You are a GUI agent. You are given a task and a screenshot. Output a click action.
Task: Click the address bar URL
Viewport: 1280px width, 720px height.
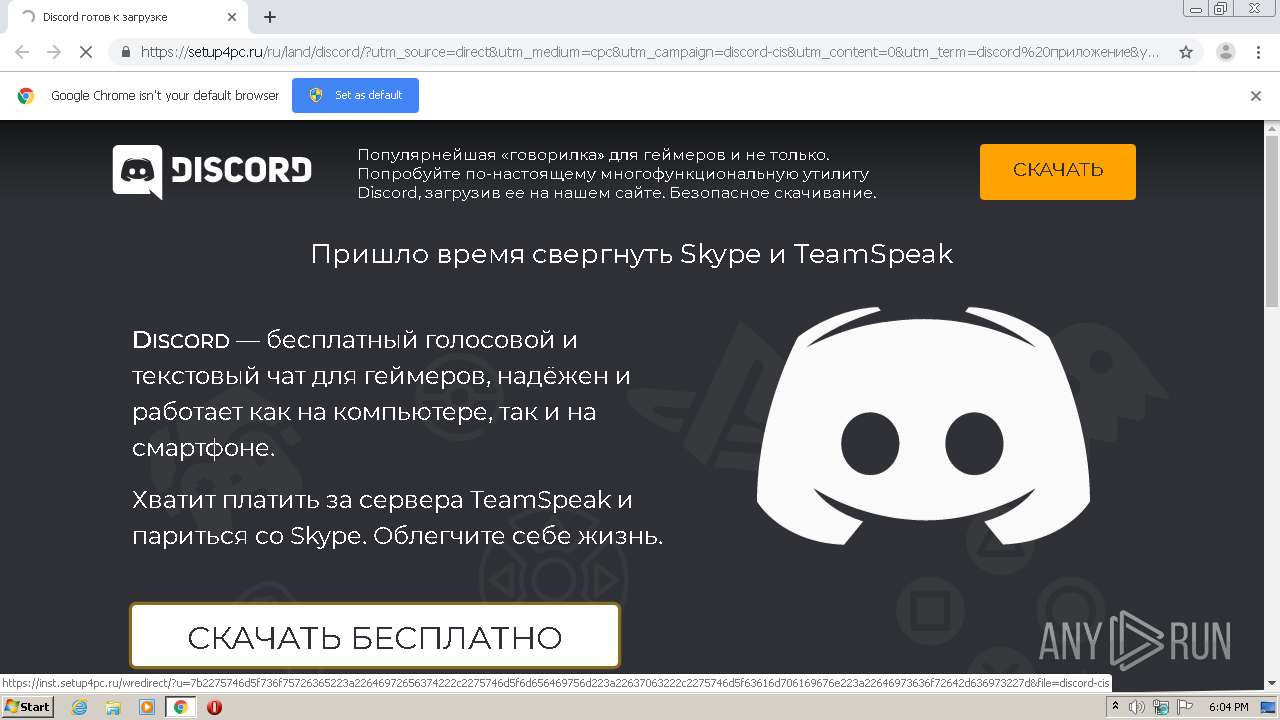click(x=650, y=52)
